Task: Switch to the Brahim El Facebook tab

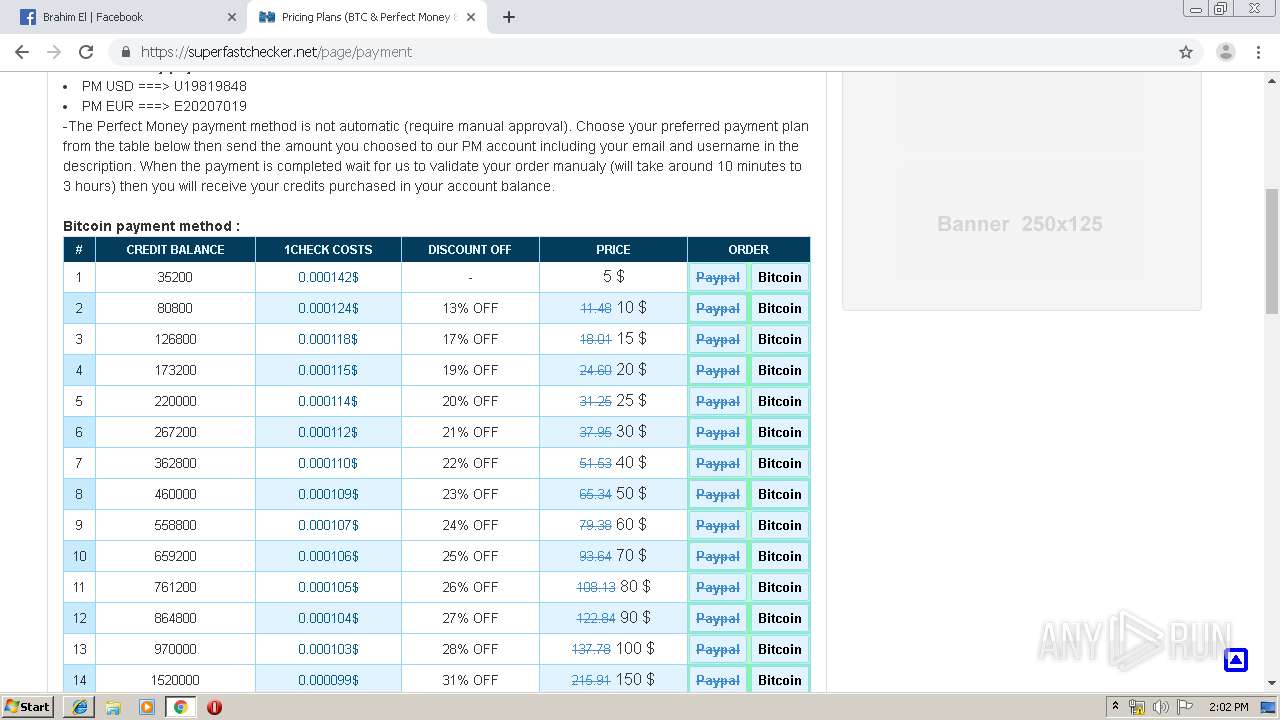Action: point(127,17)
